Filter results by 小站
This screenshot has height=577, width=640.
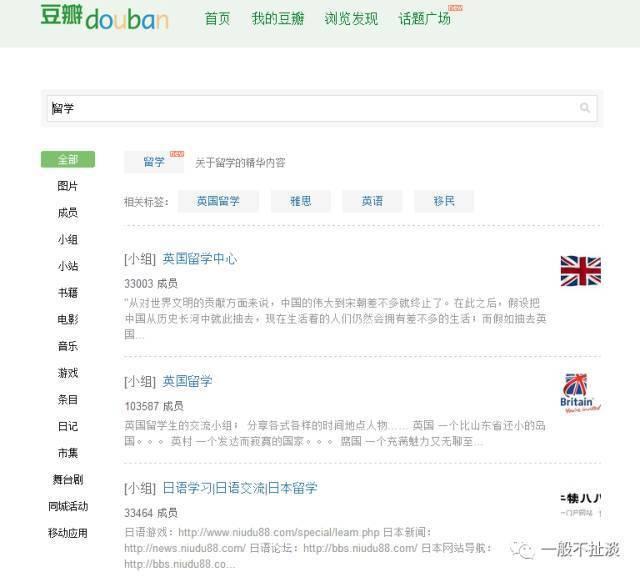[x=68, y=266]
